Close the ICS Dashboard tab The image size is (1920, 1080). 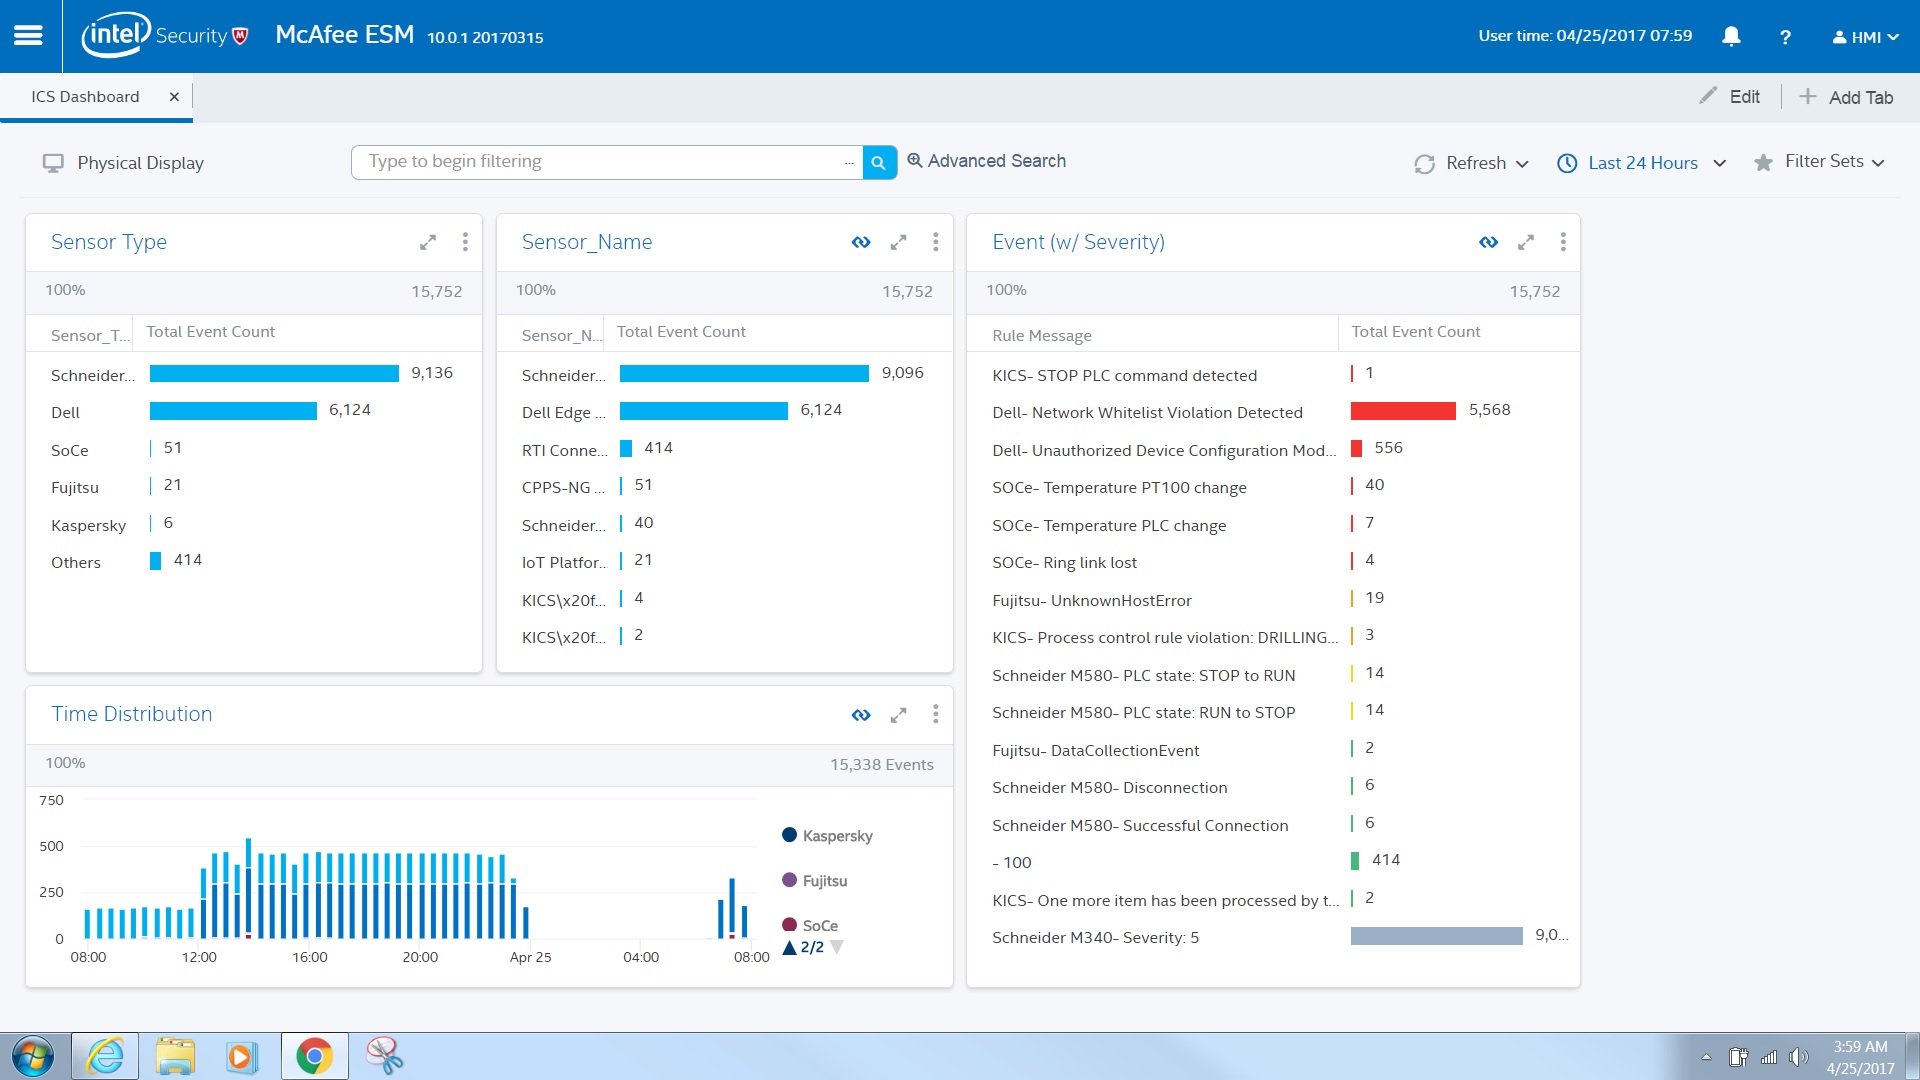pos(174,97)
